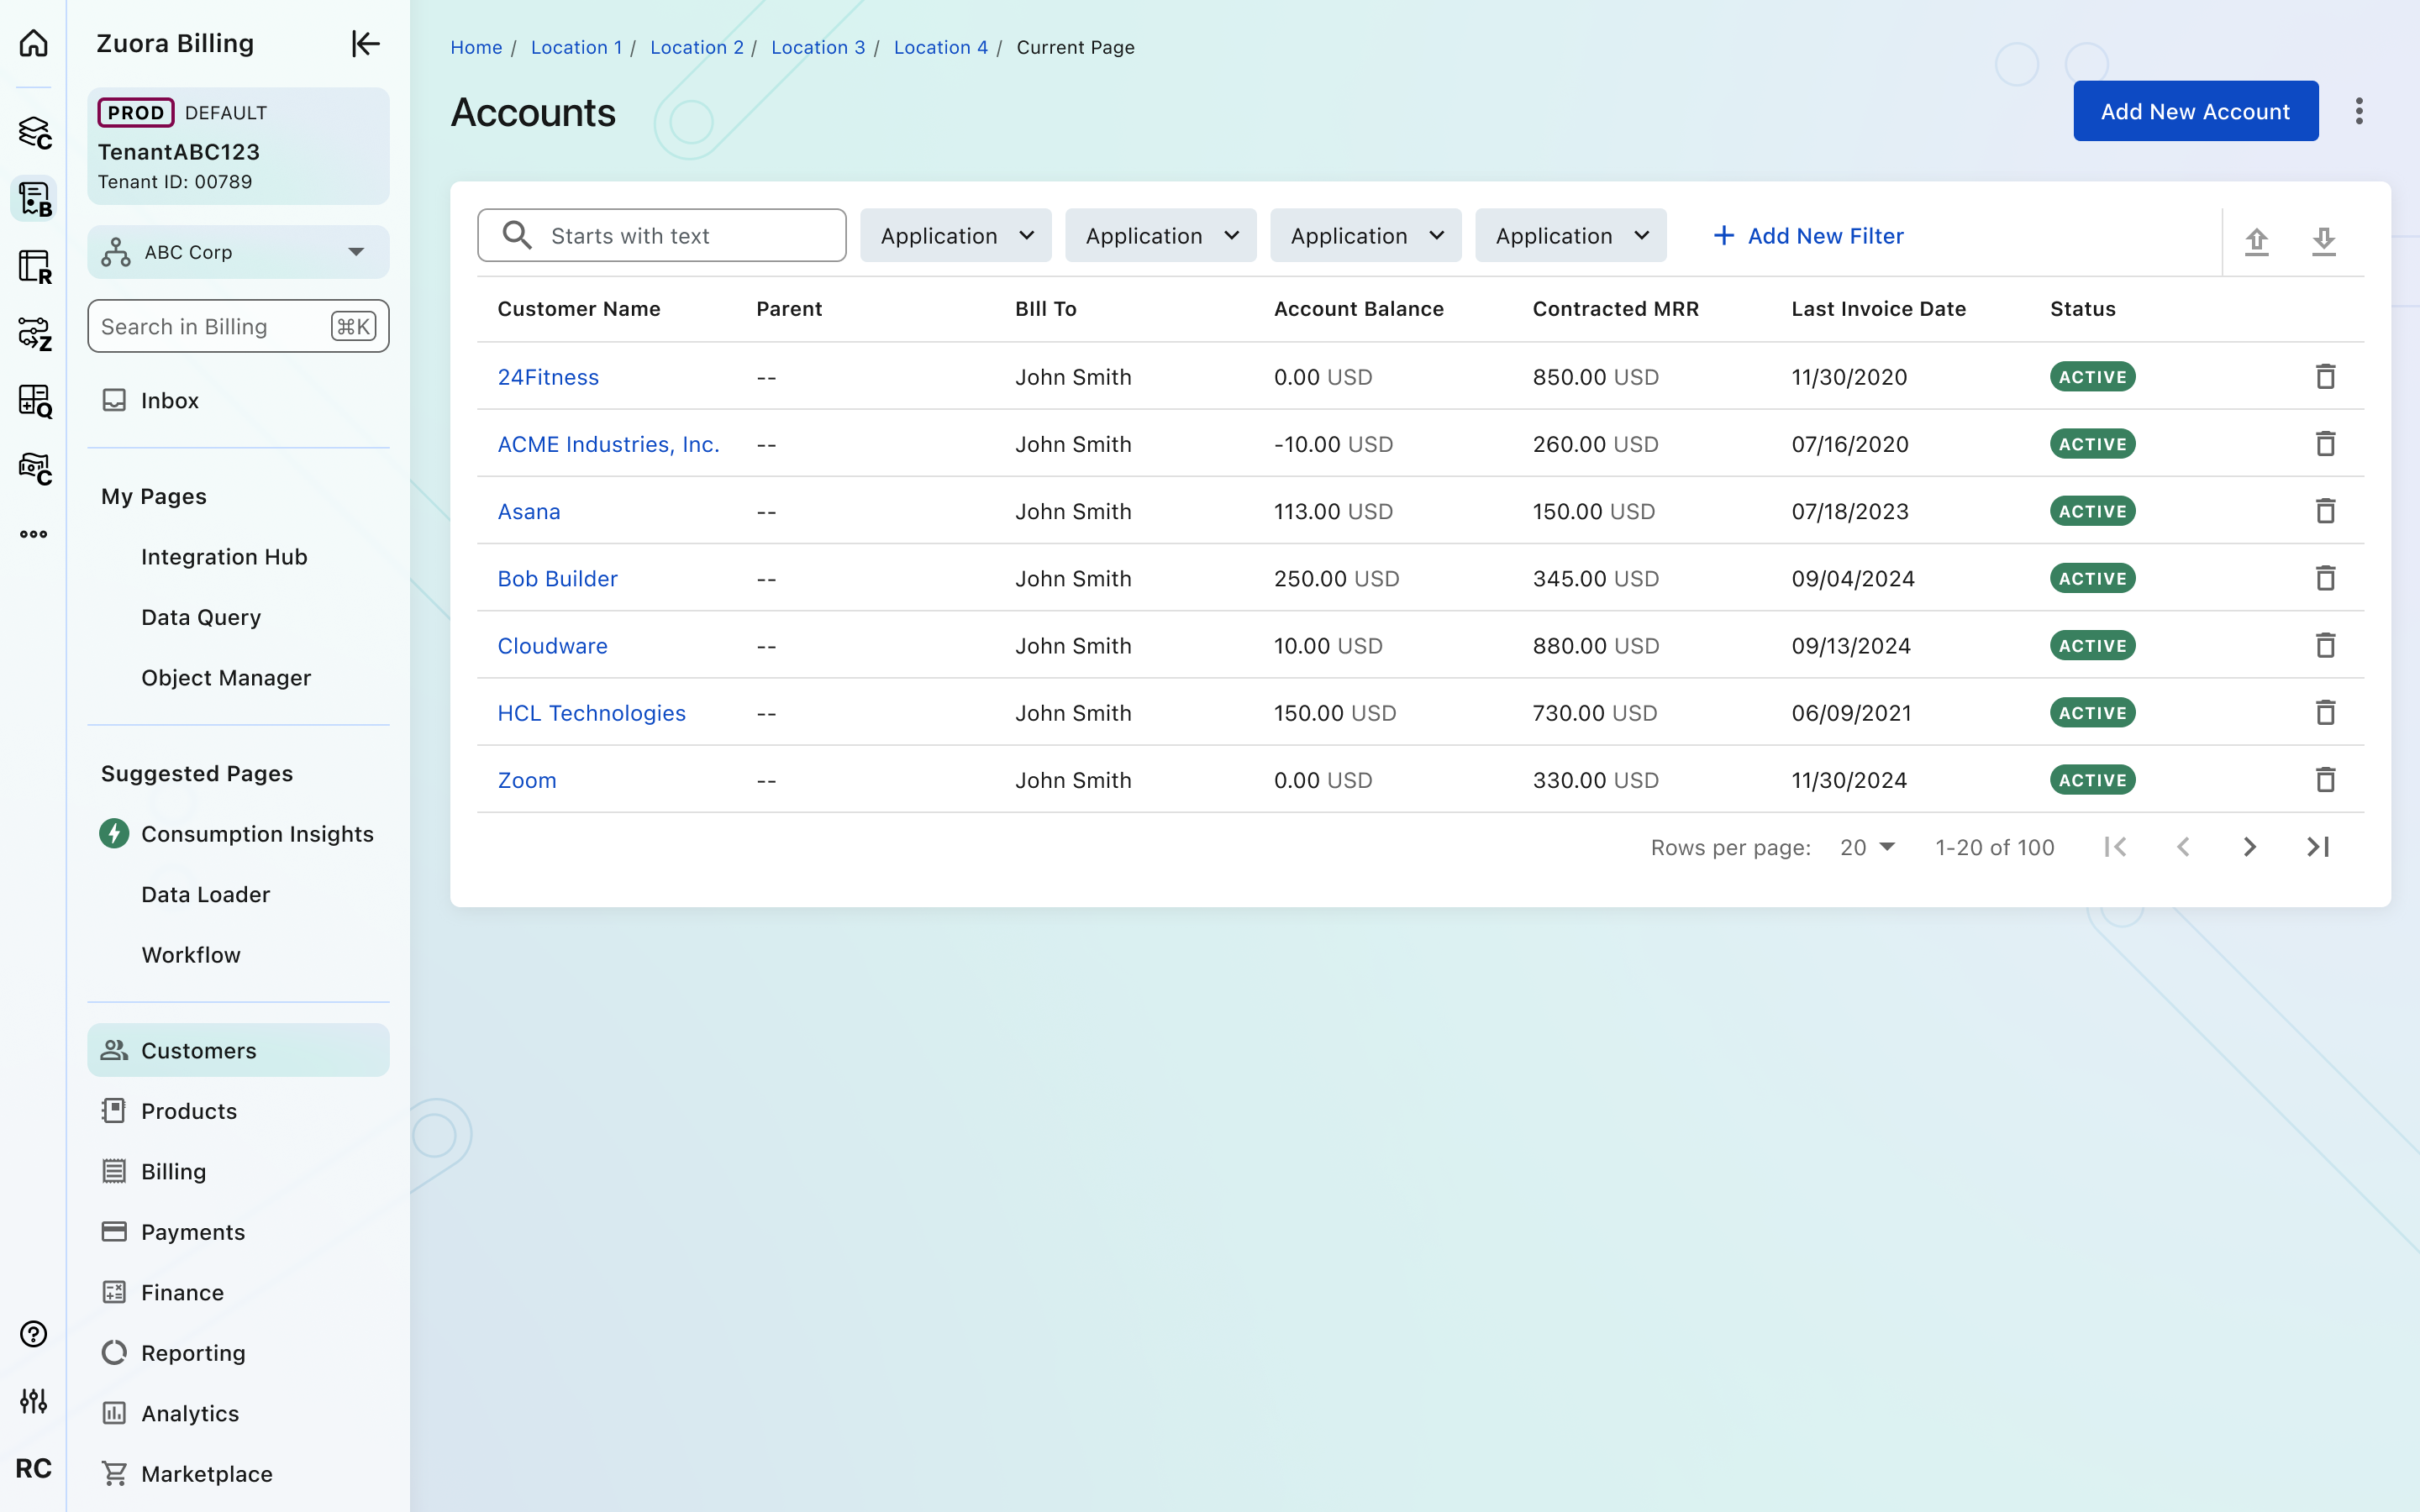This screenshot has height=1512, width=2420.
Task: Go to last page of accounts
Action: pyautogui.click(x=2318, y=847)
